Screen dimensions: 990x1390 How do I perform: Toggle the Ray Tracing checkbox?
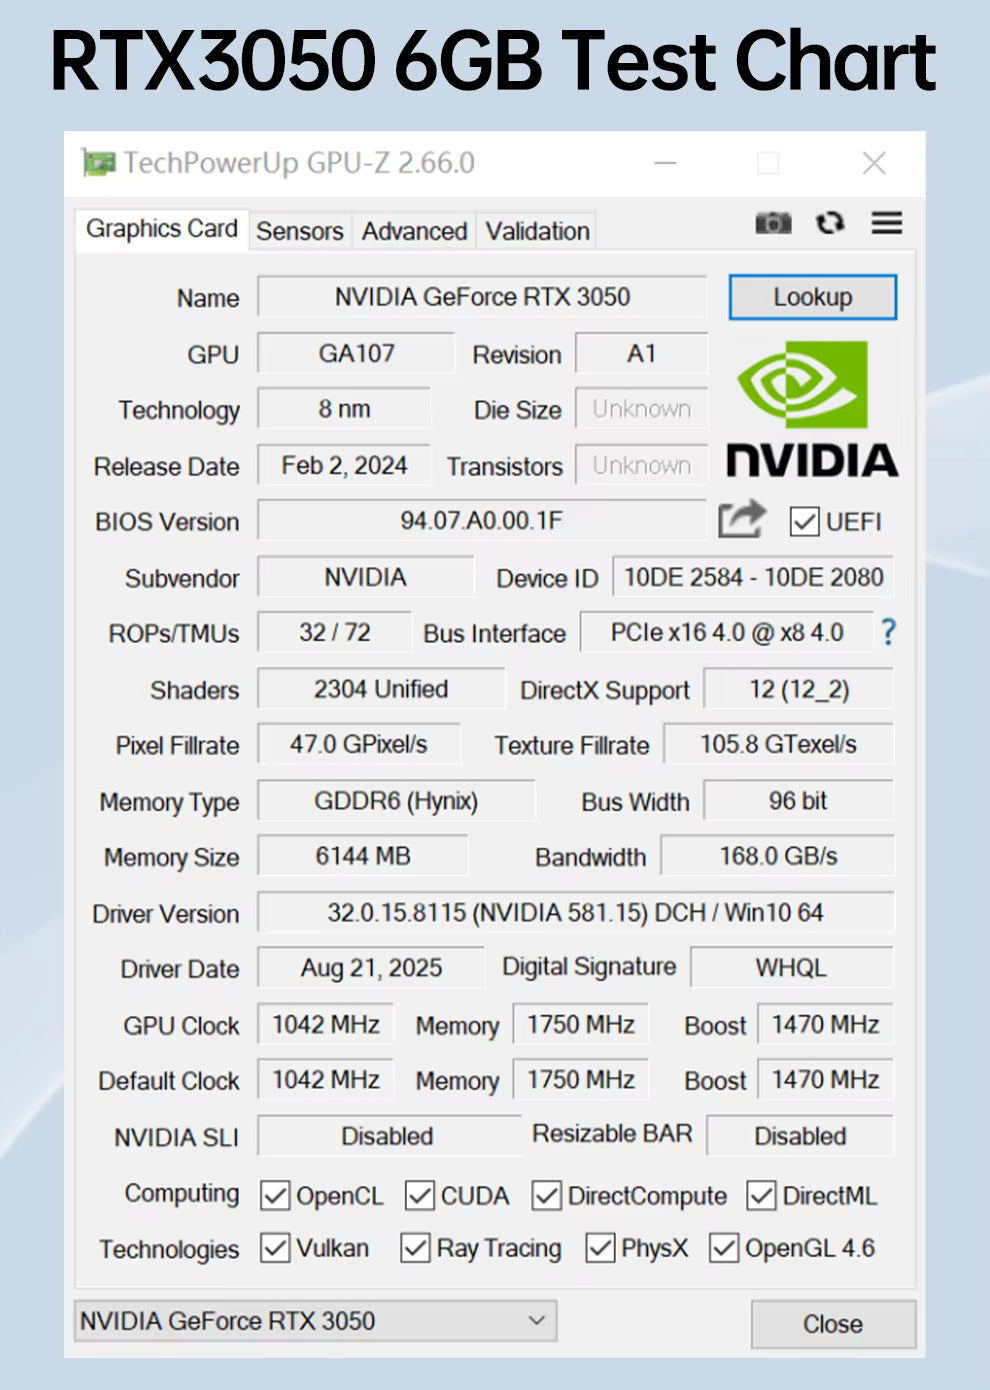point(415,1247)
